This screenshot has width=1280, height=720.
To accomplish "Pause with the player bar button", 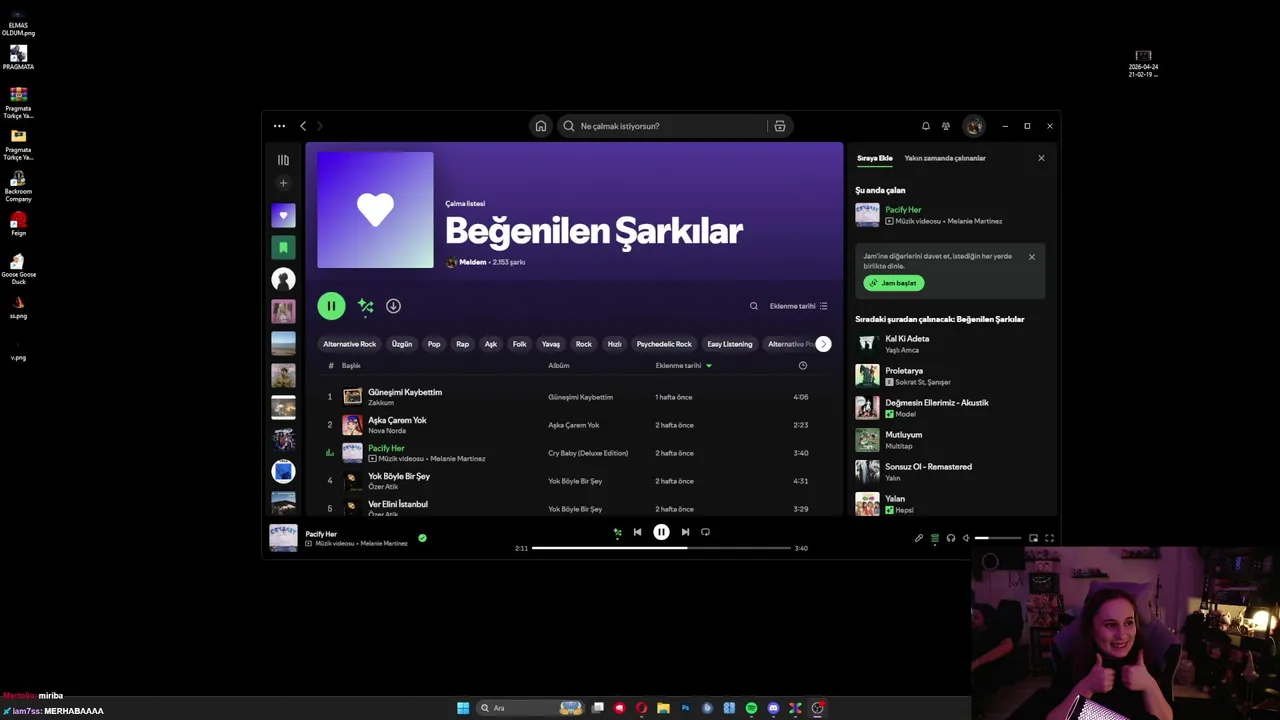I will [x=661, y=532].
